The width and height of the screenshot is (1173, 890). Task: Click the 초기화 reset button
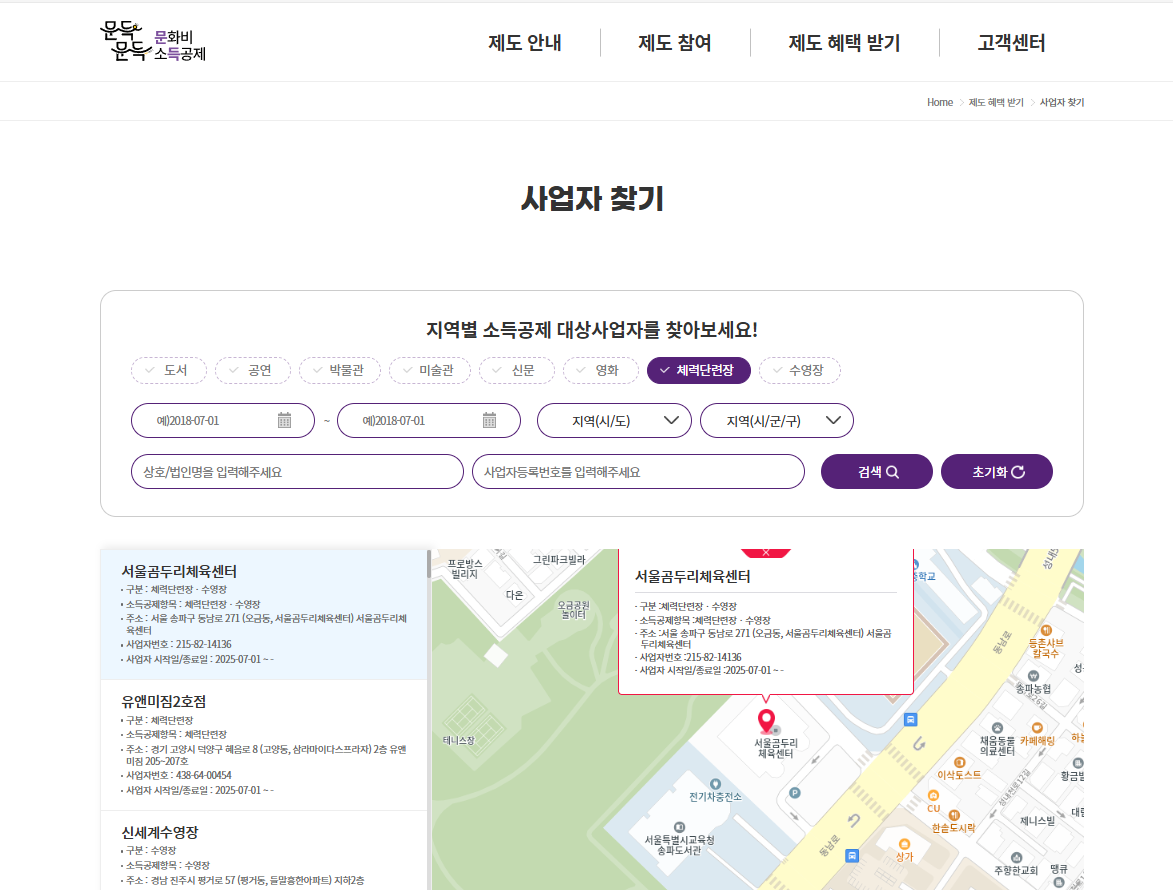996,472
